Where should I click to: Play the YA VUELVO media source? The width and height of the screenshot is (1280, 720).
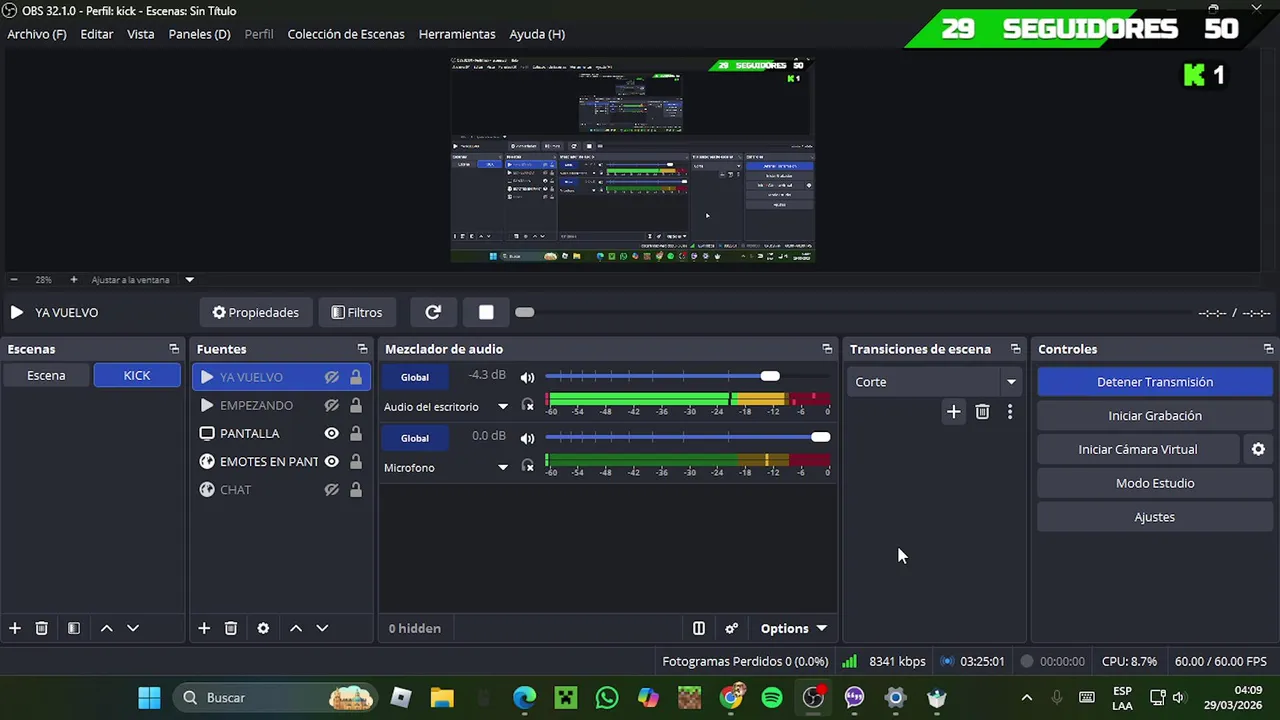[17, 312]
